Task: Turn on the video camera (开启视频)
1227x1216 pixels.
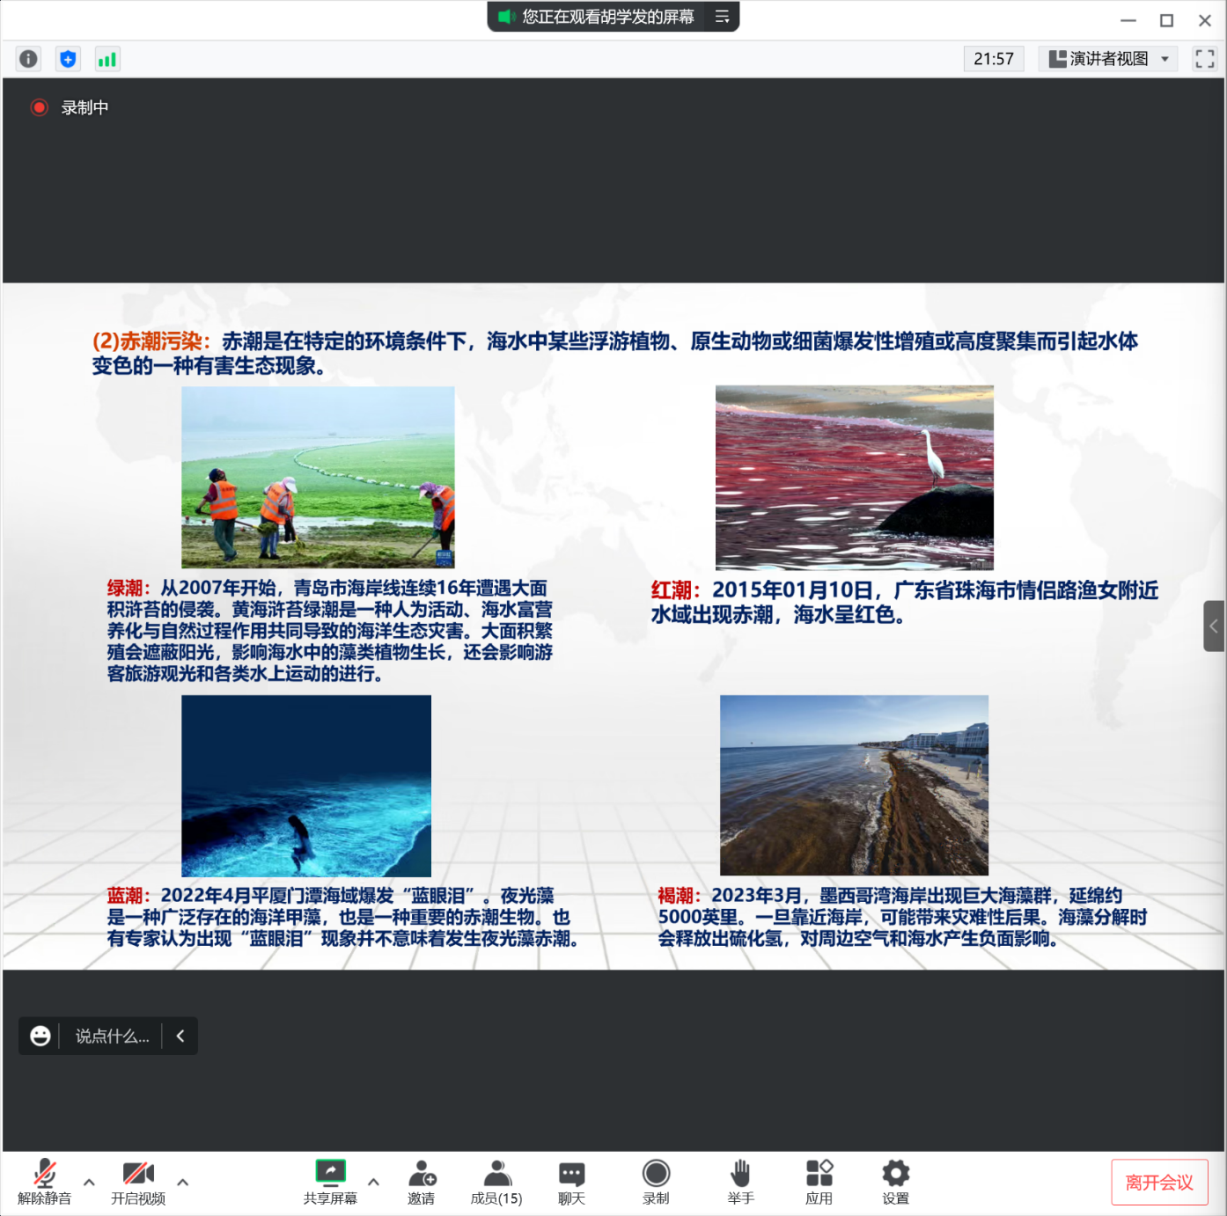Action: coord(138,1182)
